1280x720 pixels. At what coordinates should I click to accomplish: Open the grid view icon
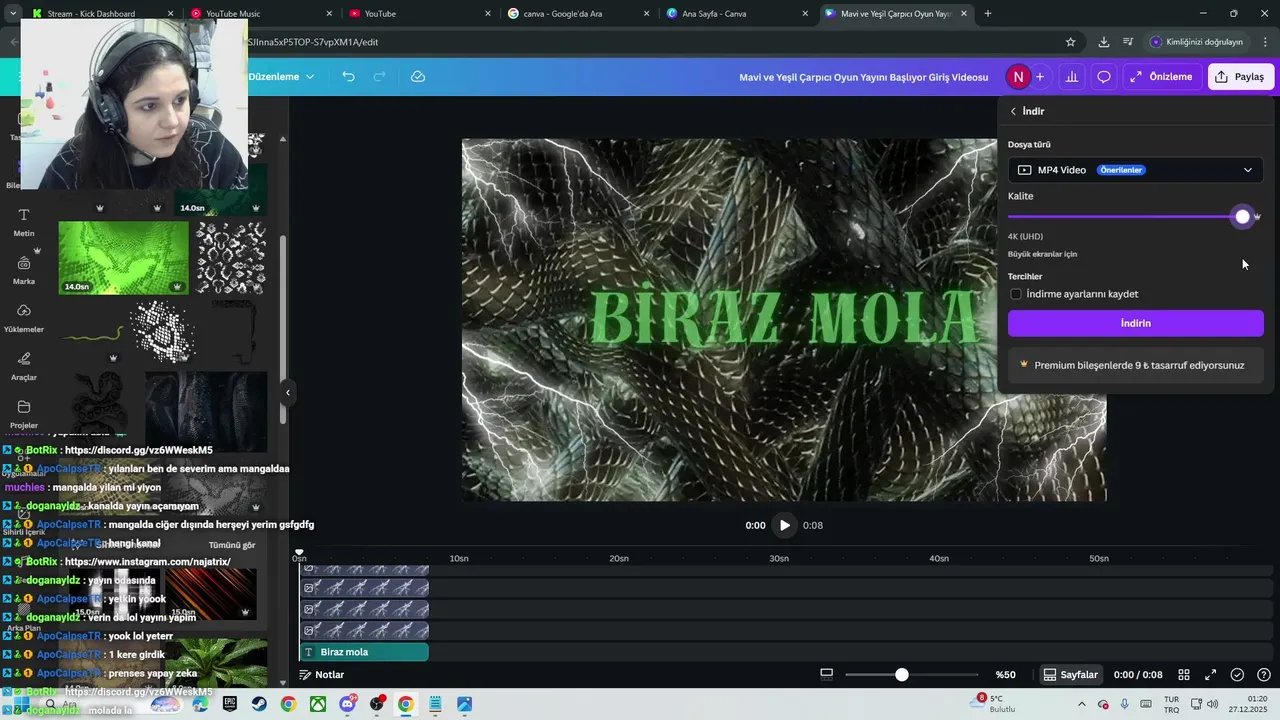coord(1184,675)
